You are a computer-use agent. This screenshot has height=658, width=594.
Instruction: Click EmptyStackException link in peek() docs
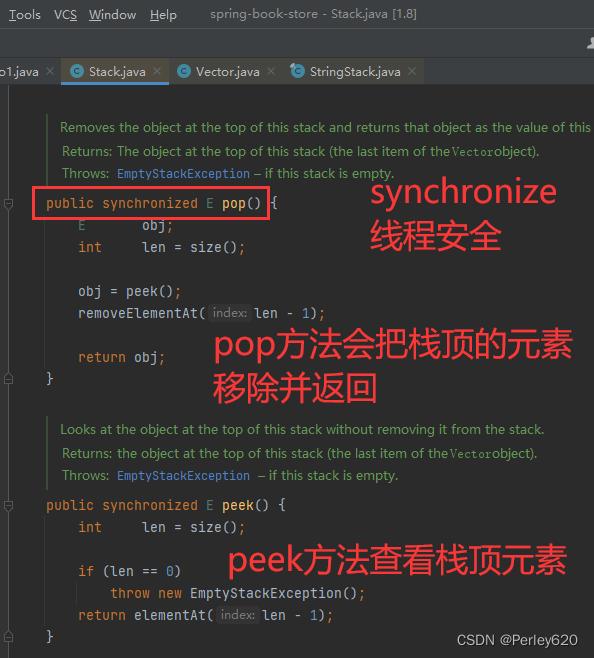point(183,476)
